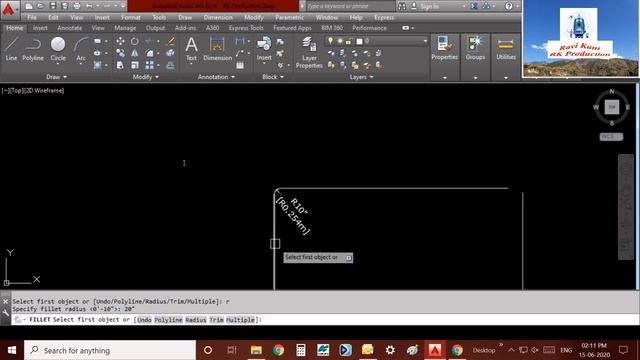Screen dimensions: 640x360
Task: Click the Table icon in Annotation
Action: [x=240, y=65]
